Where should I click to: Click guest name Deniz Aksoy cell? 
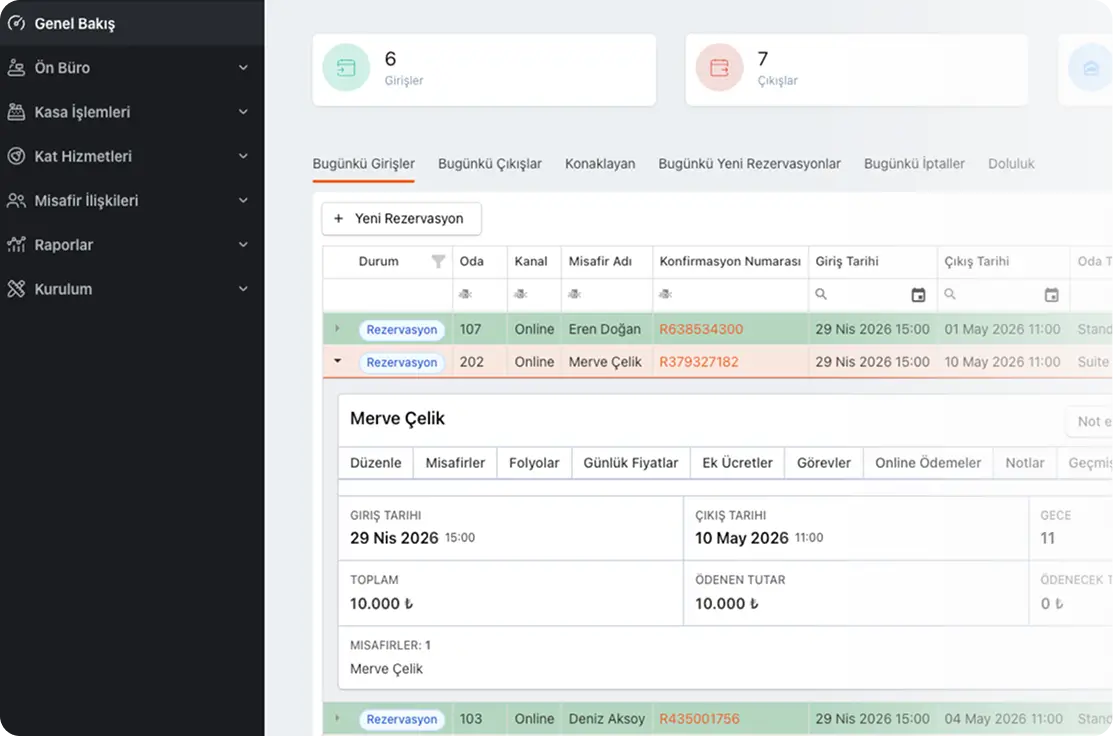[607, 719]
